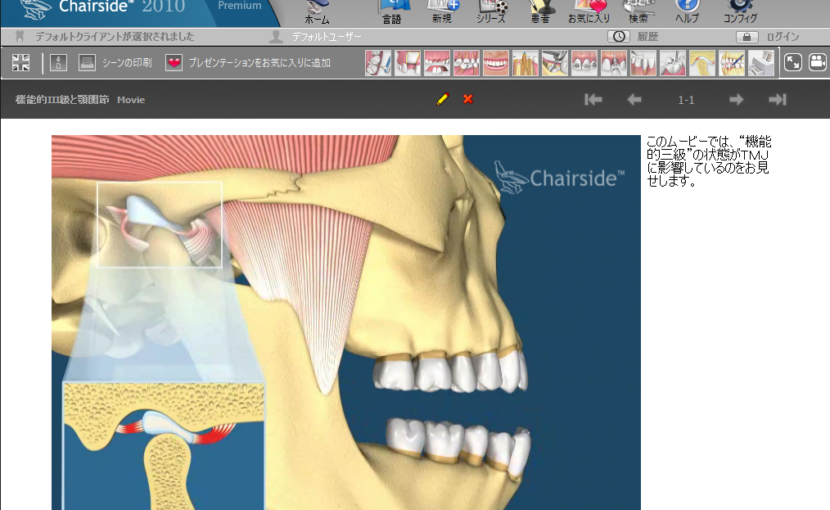
Task: Click the default client selected status text
Action: click(x=114, y=37)
